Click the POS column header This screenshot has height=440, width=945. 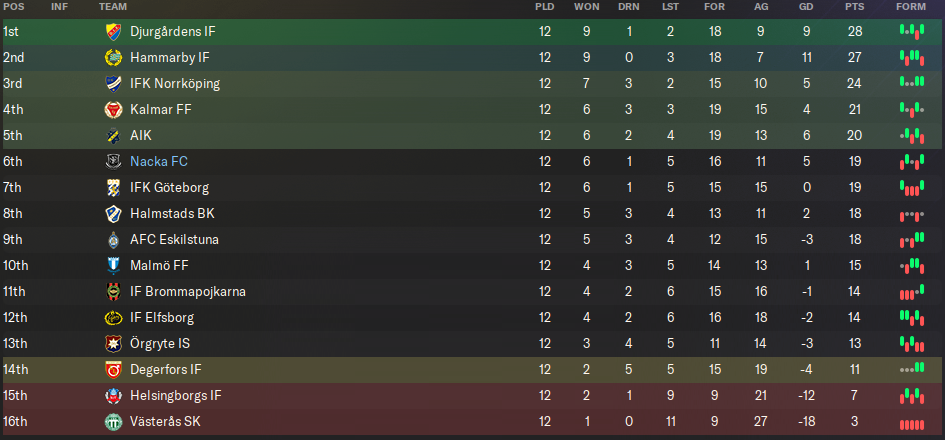pos(13,7)
